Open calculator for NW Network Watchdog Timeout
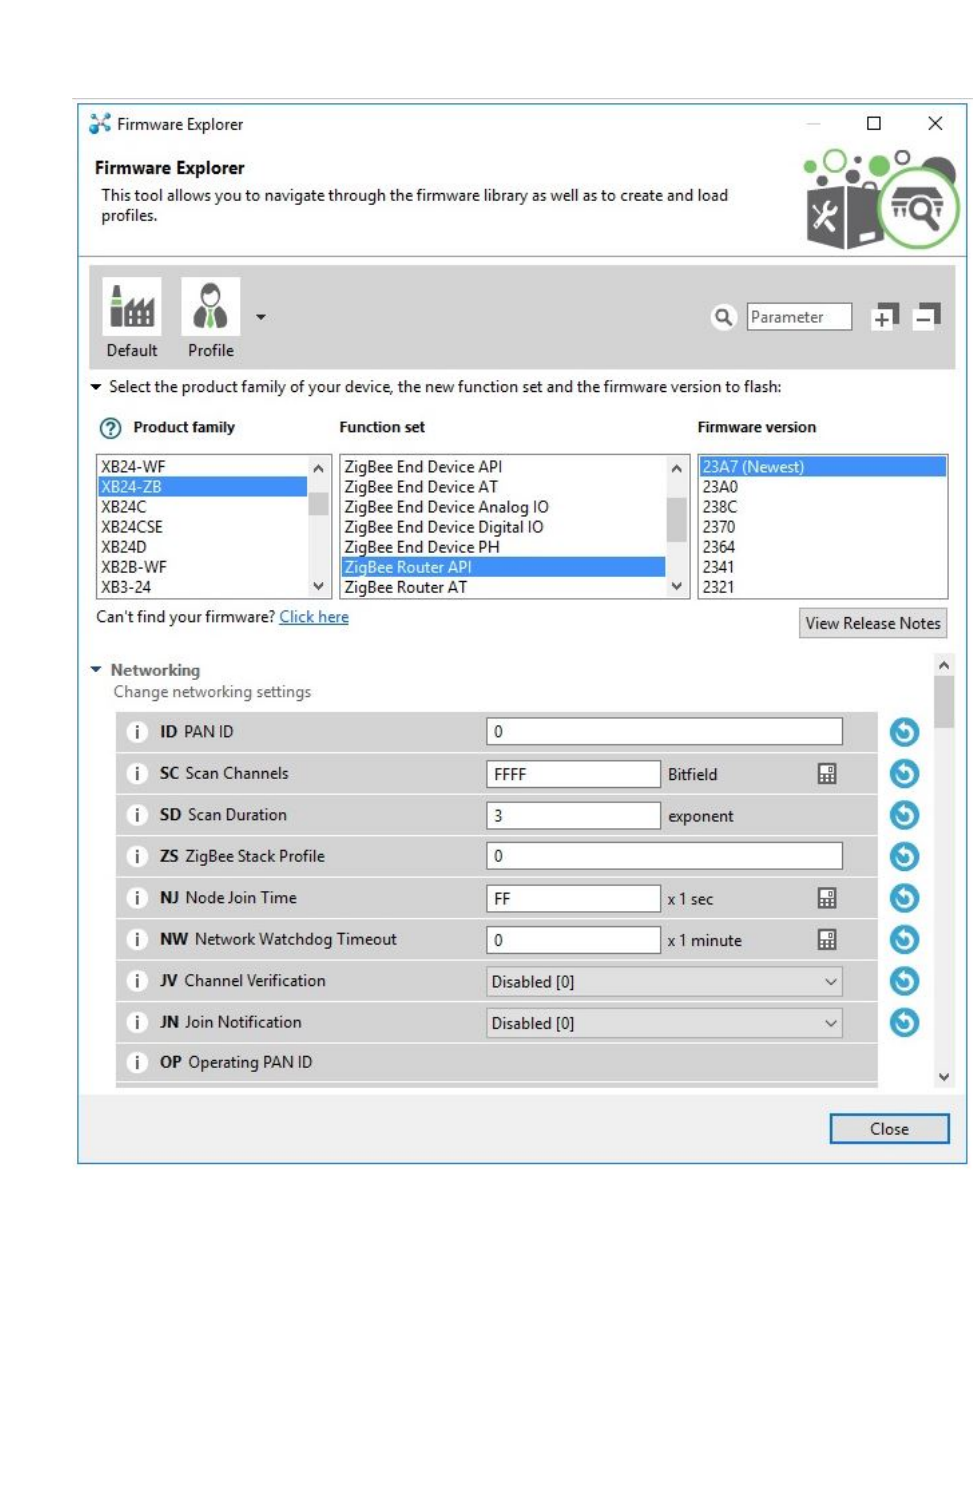This screenshot has width=973, height=1494. tap(827, 940)
